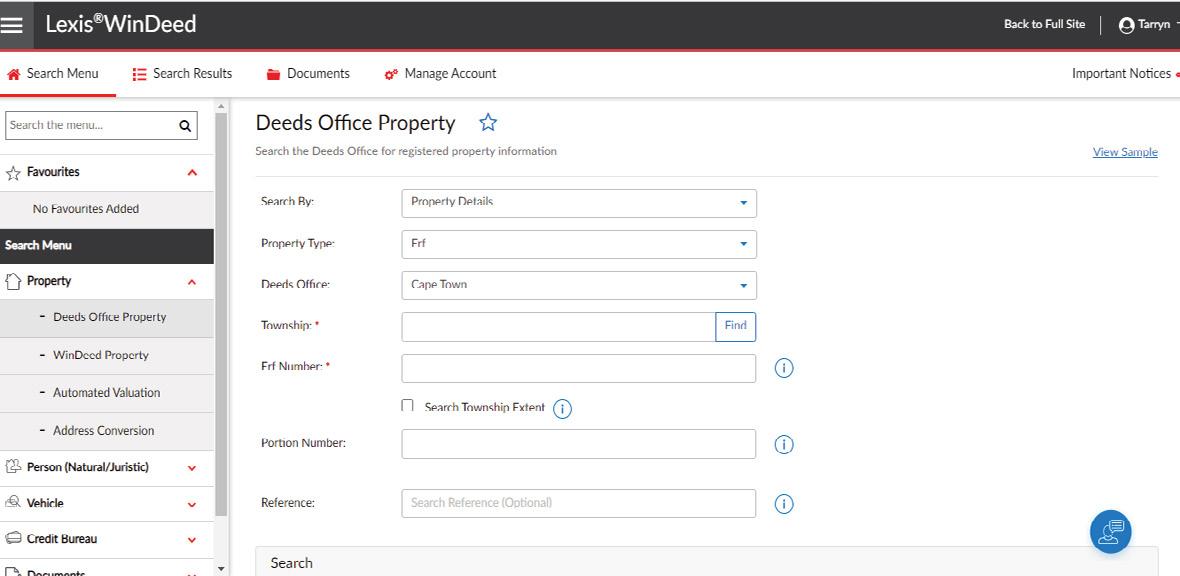Open Automated Valuation menu item
1180x576 pixels.
[x=107, y=393]
